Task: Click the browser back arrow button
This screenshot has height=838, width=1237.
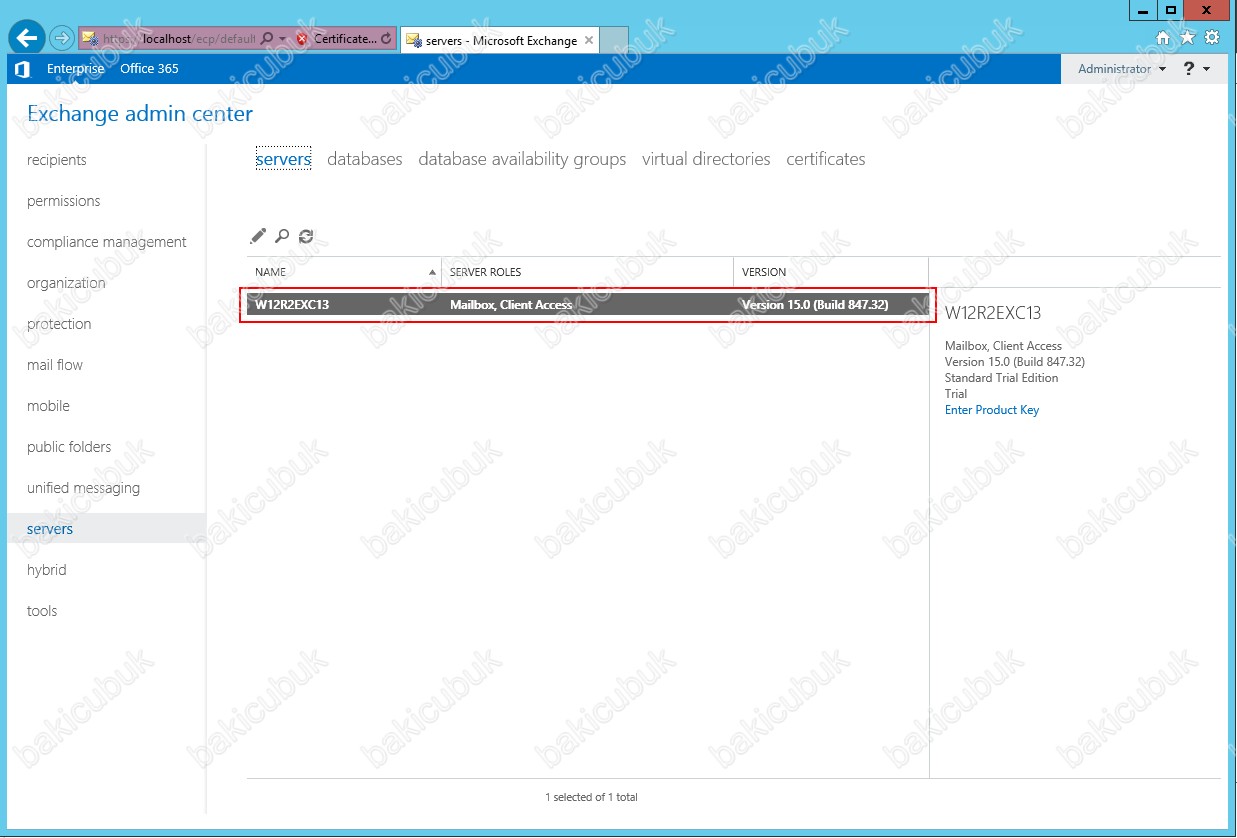Action: [27, 38]
